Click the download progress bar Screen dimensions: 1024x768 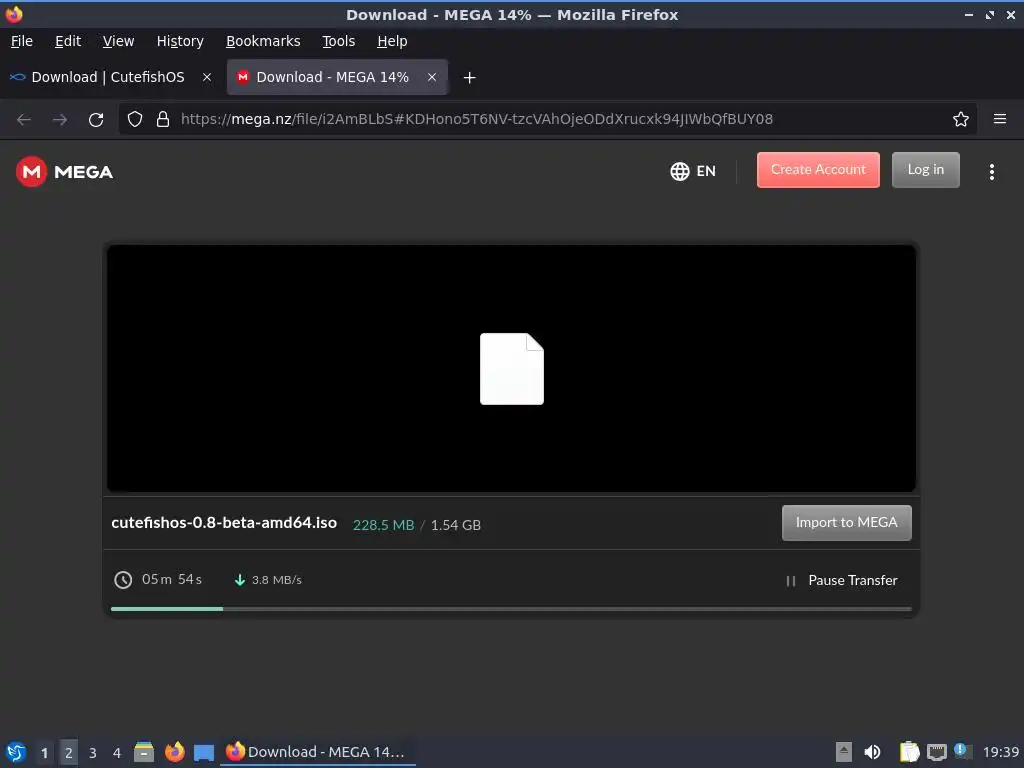point(511,609)
